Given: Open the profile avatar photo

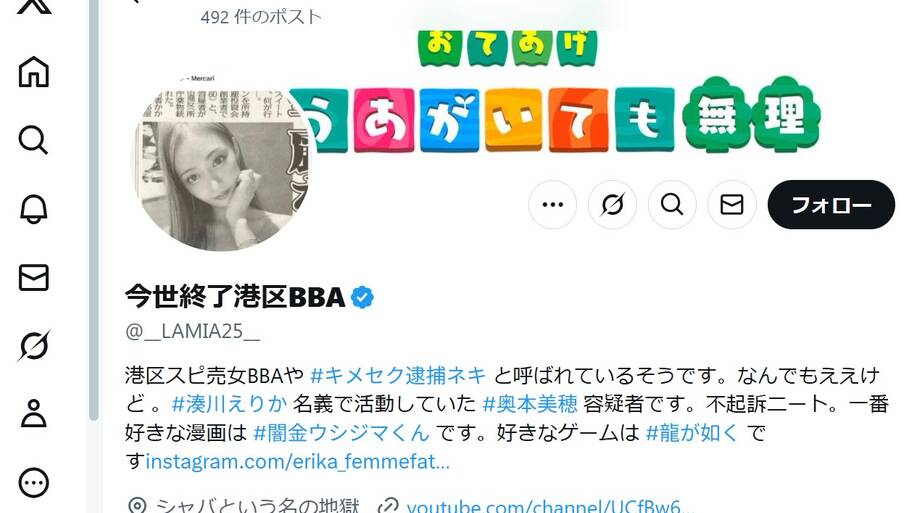Looking at the screenshot, I should 222,165.
